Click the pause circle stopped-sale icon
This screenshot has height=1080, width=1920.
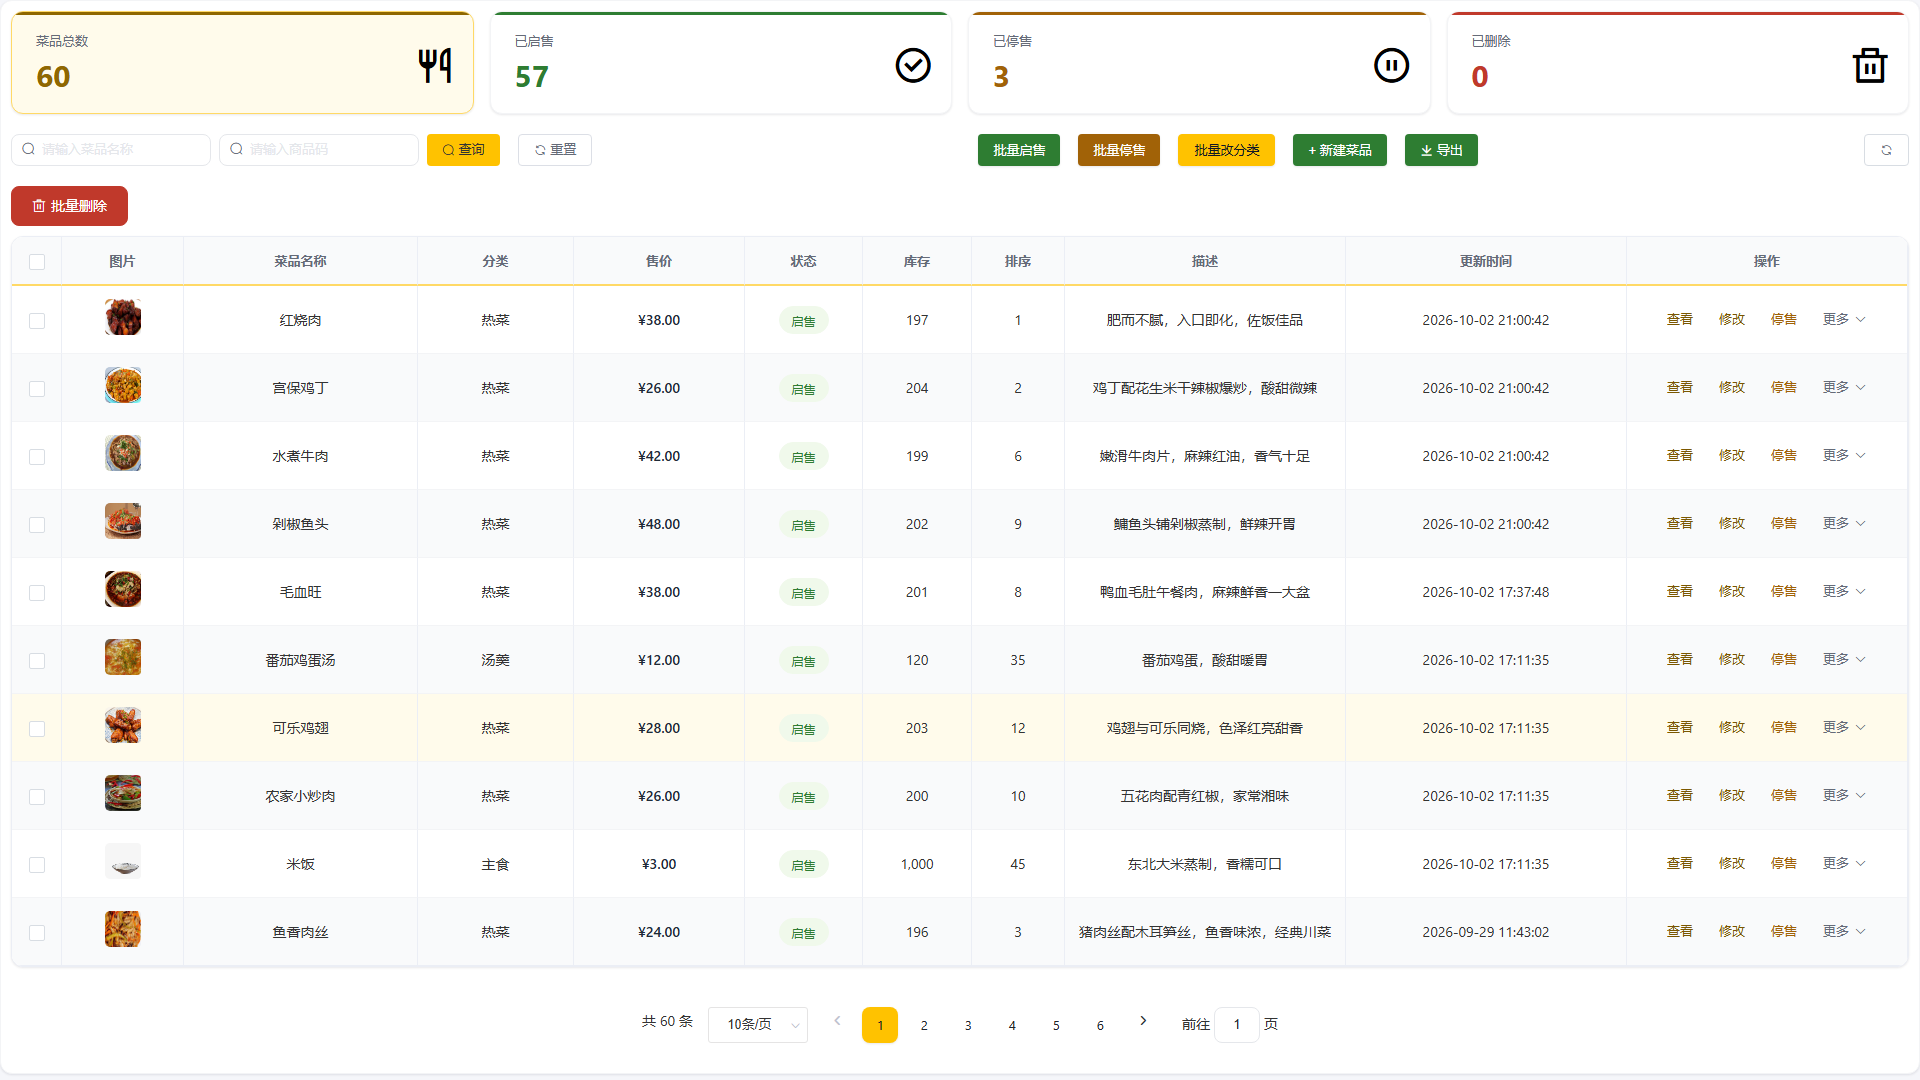click(1391, 66)
